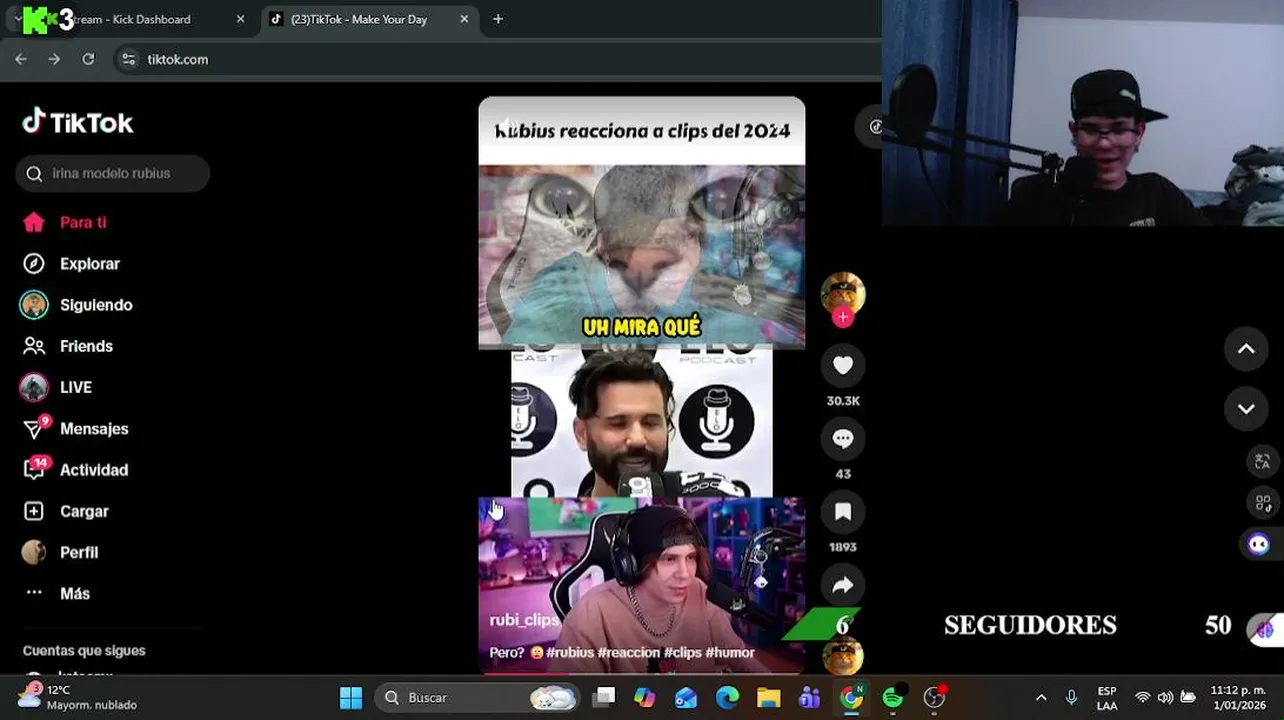Click the TikTok logo
1284x720 pixels.
[78, 122]
